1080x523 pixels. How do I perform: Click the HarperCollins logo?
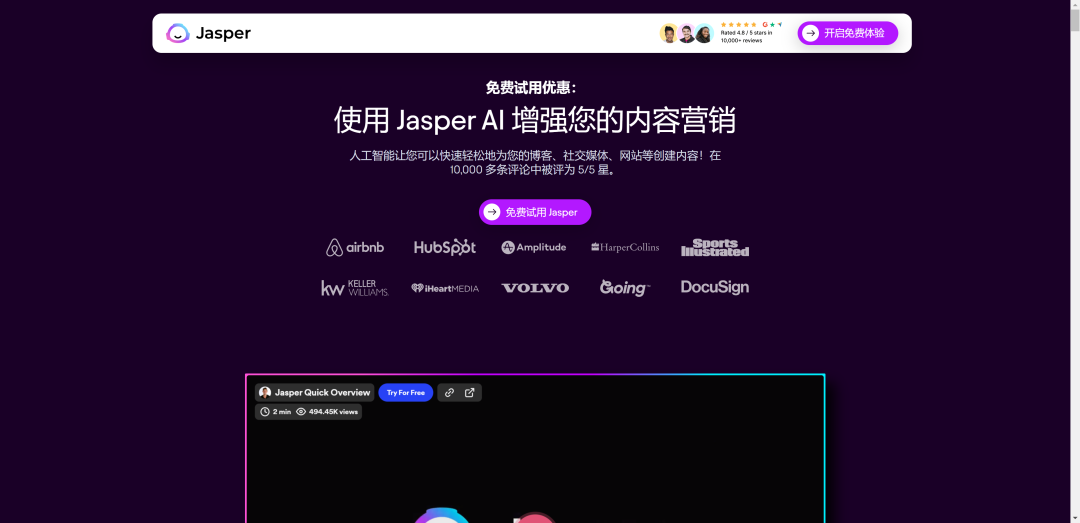click(x=625, y=247)
